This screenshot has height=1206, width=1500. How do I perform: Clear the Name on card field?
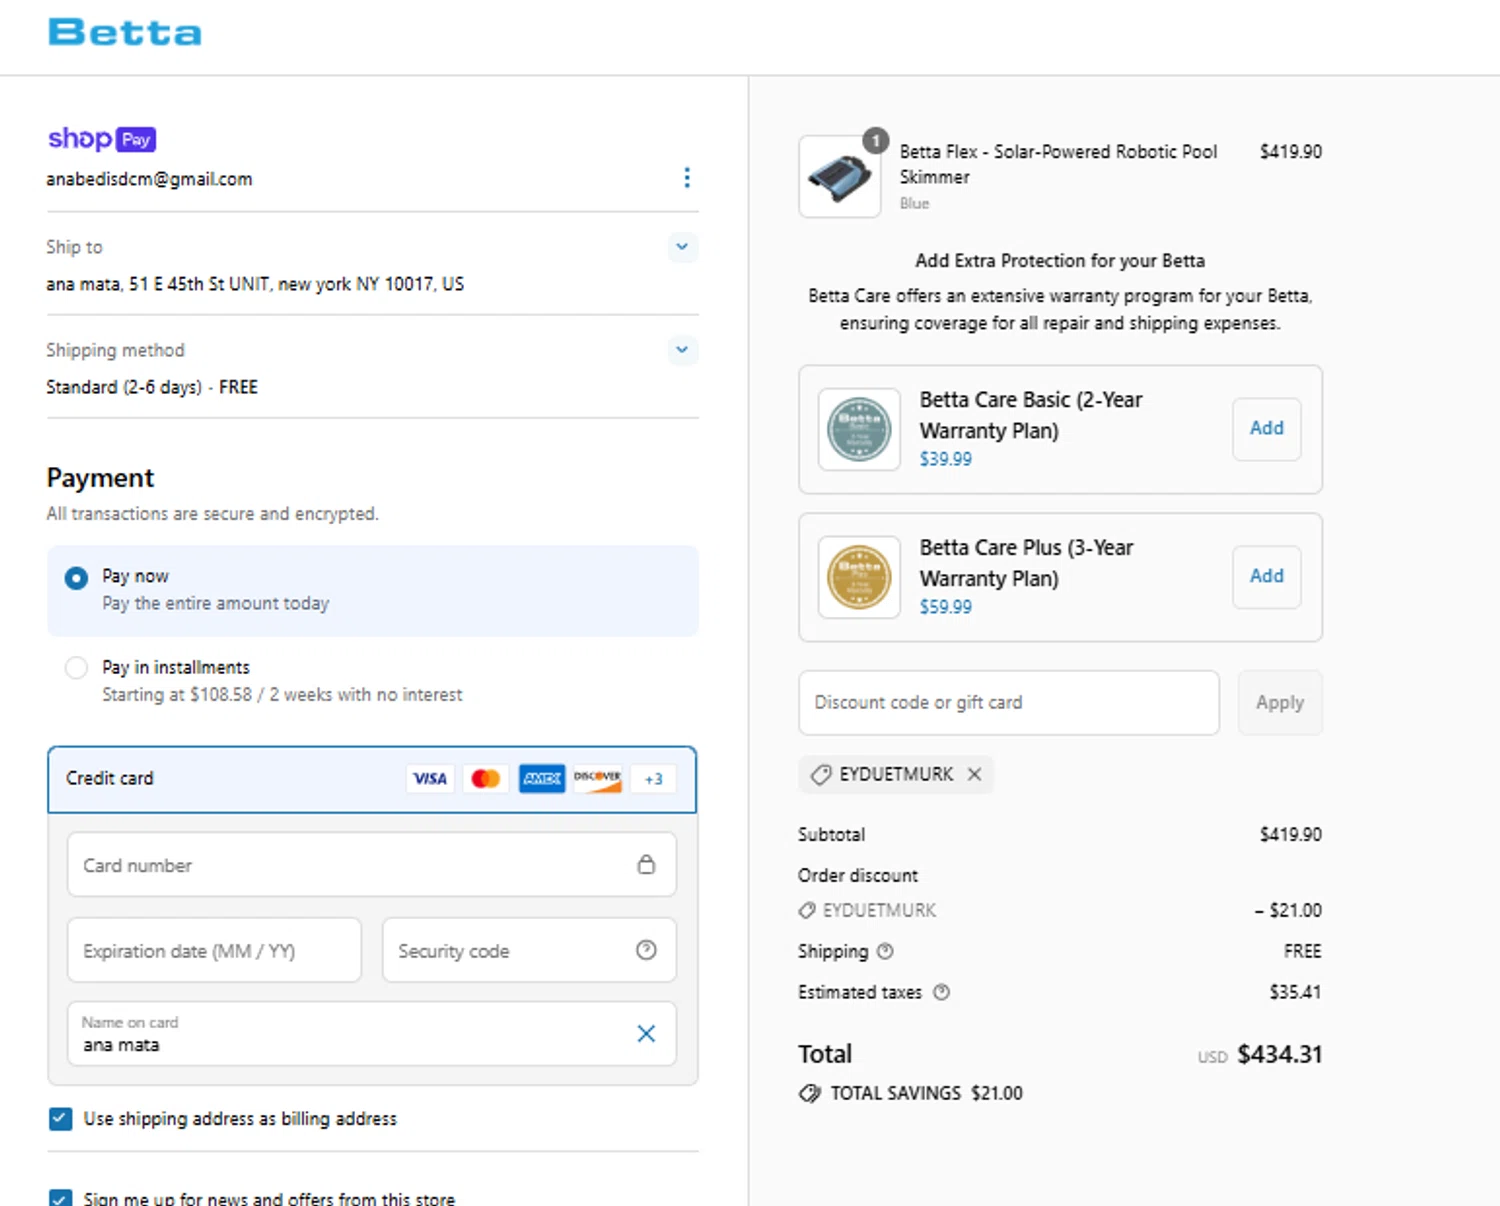tap(647, 1034)
